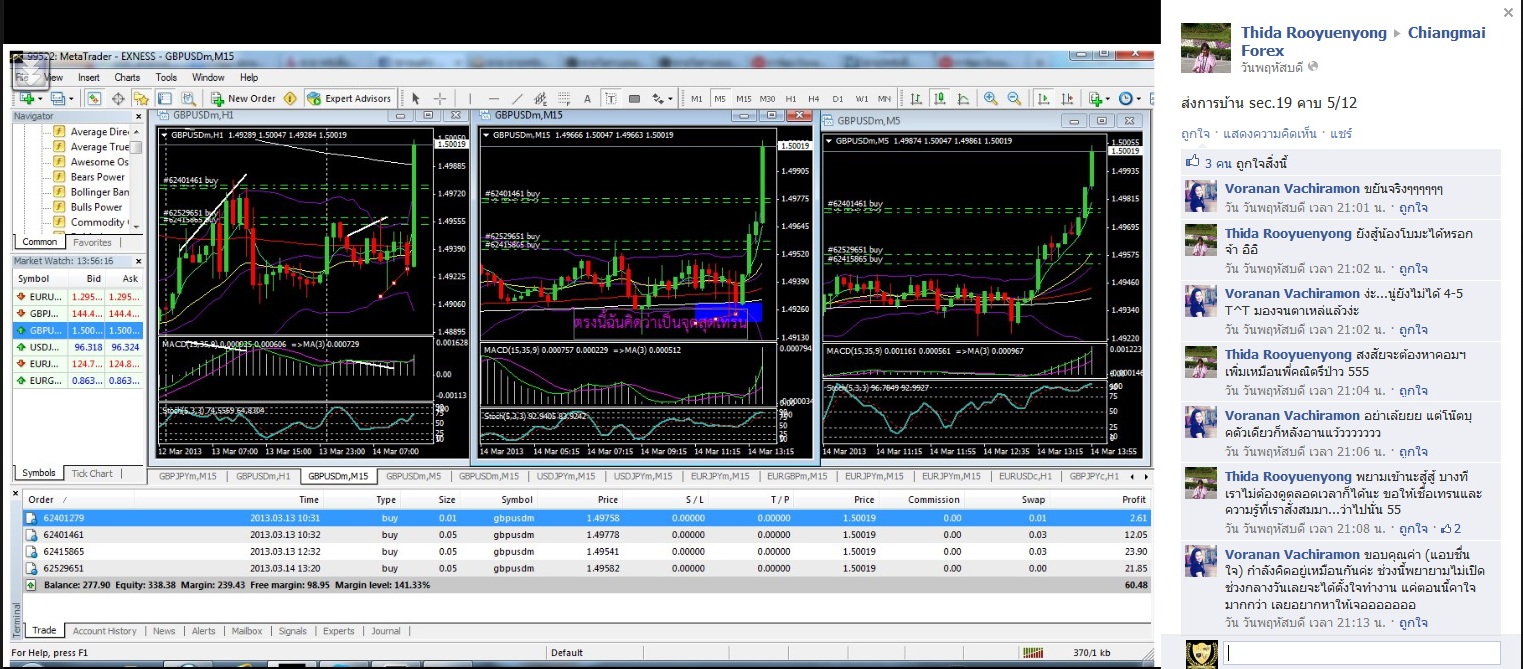The width and height of the screenshot is (1523, 669).
Task: Click the yellow diamond MetaEditor icon
Action: [290, 98]
